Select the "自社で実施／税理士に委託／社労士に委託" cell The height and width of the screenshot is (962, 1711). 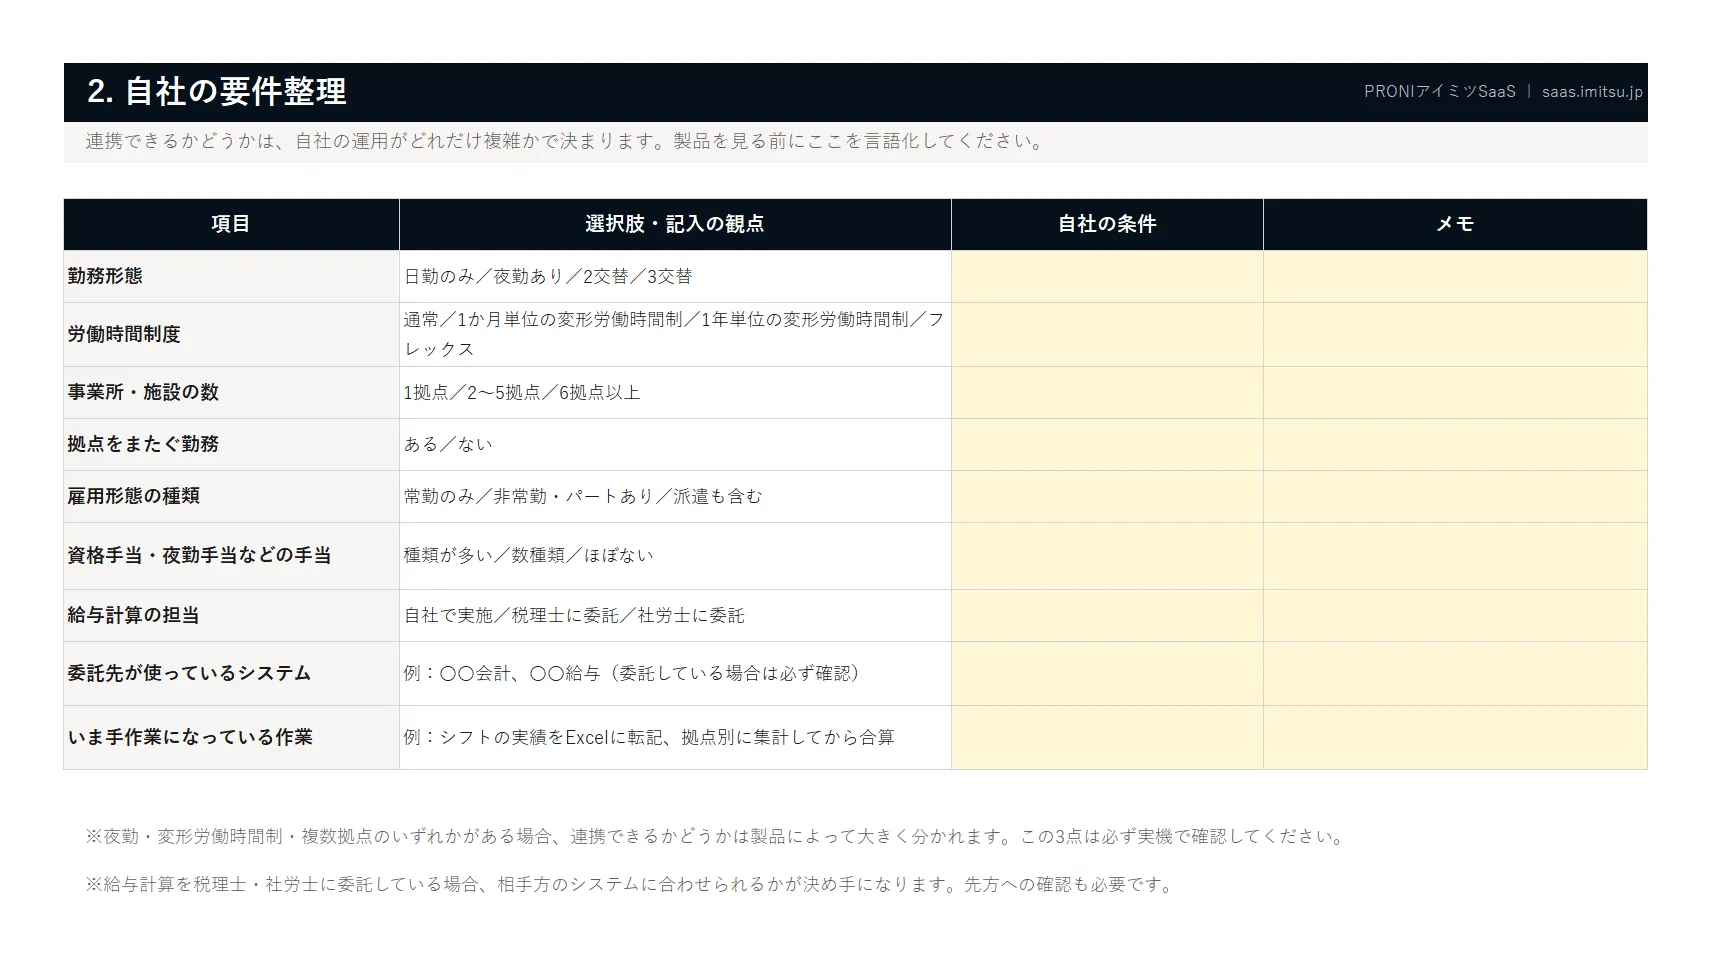[675, 615]
